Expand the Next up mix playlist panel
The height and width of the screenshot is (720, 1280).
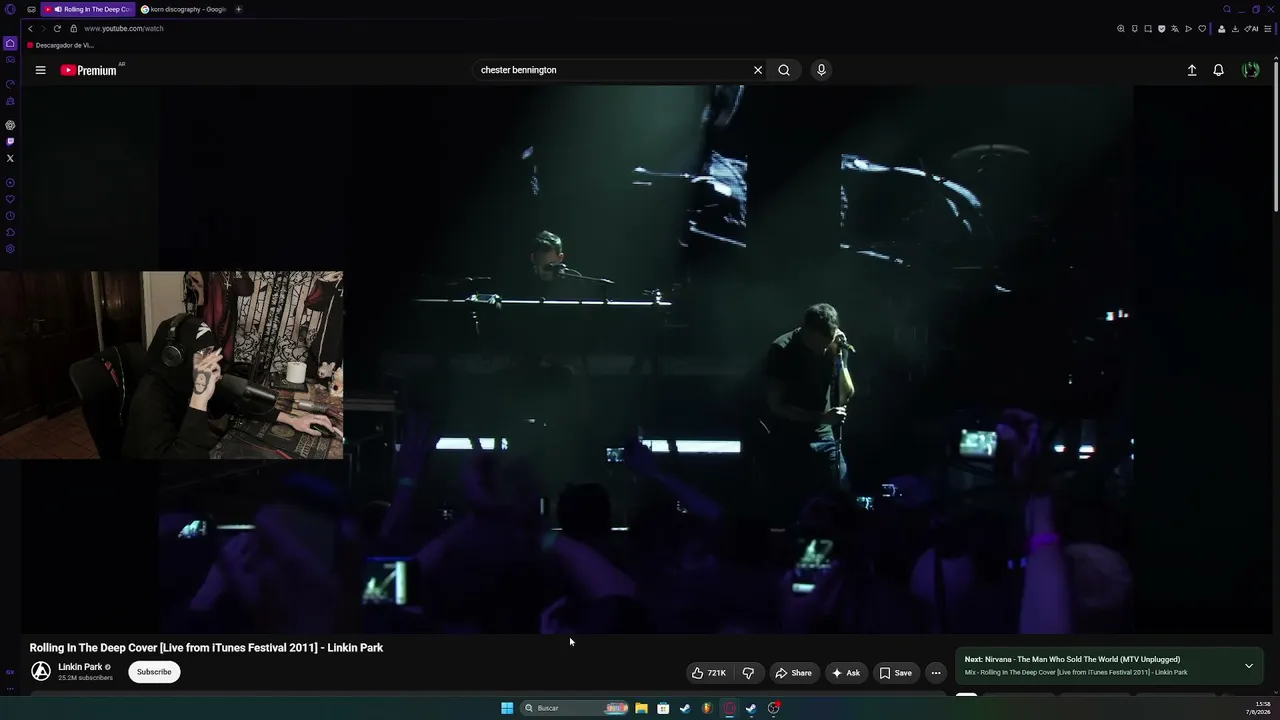[x=1248, y=666]
